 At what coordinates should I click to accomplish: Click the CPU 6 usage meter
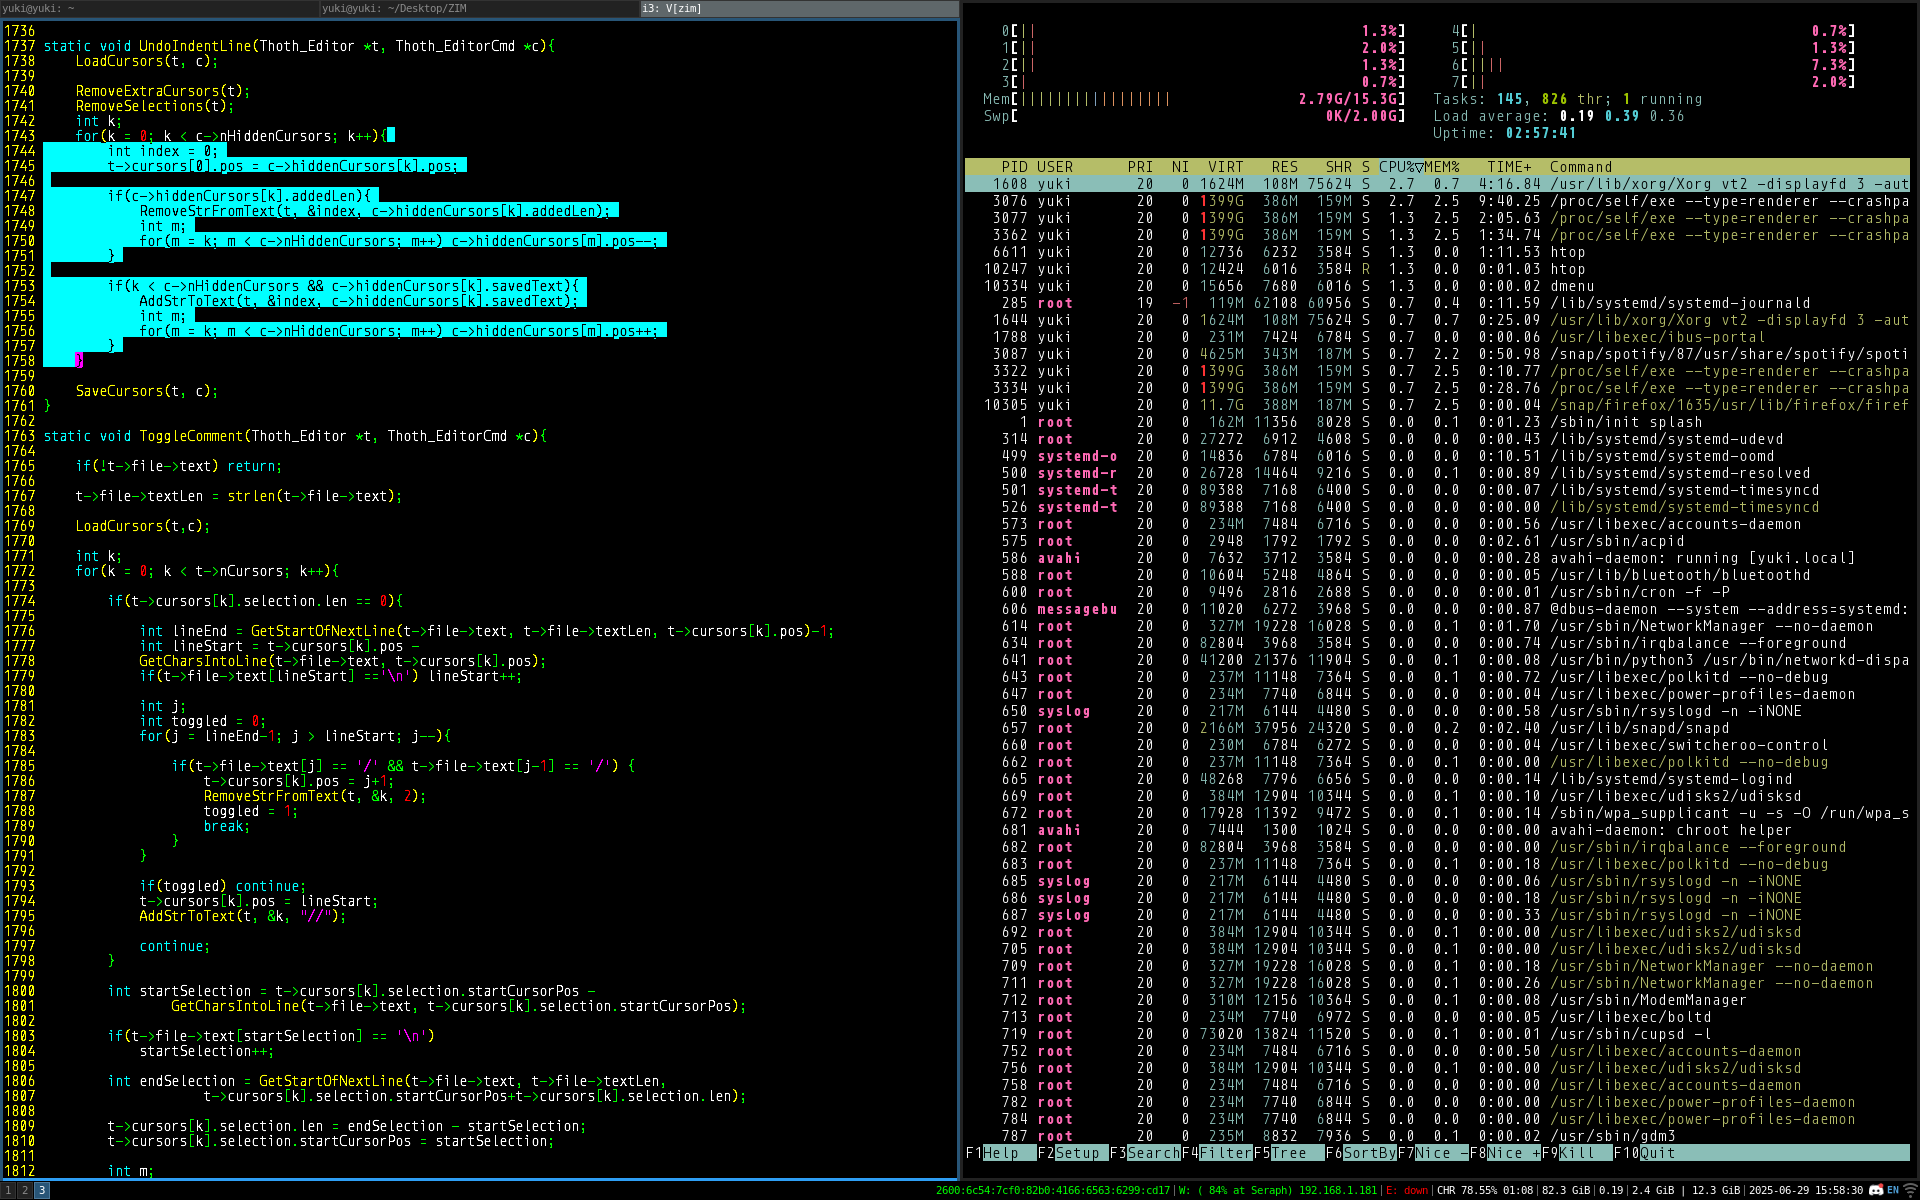1654,65
